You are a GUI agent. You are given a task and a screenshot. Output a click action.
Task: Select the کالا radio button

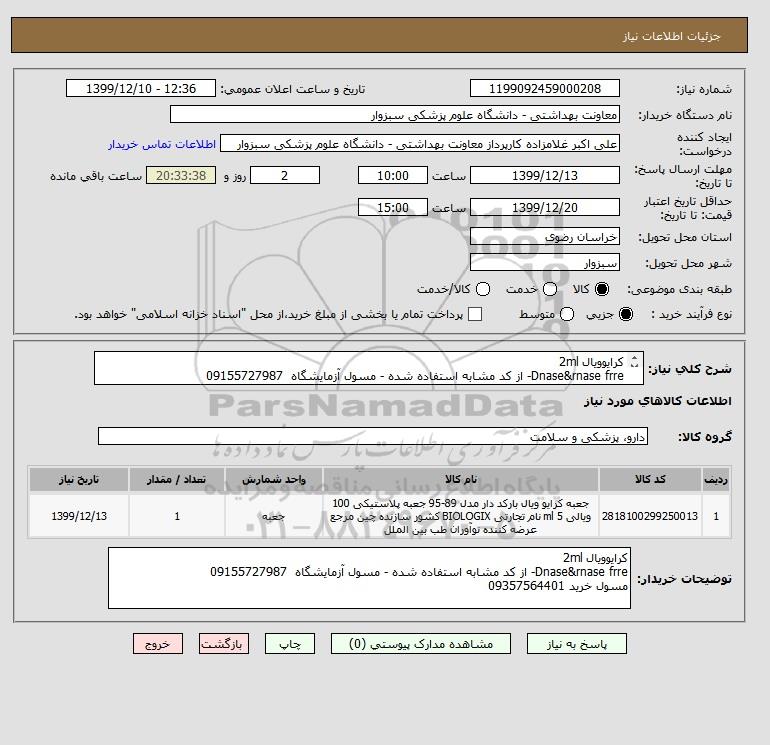pos(602,289)
